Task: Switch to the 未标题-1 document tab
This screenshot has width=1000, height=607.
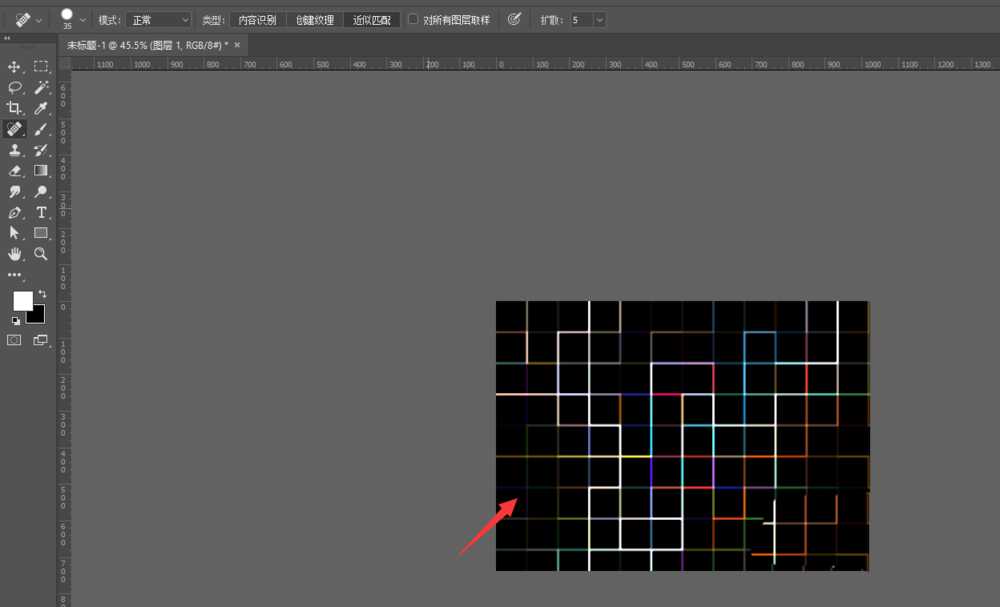Action: [147, 45]
